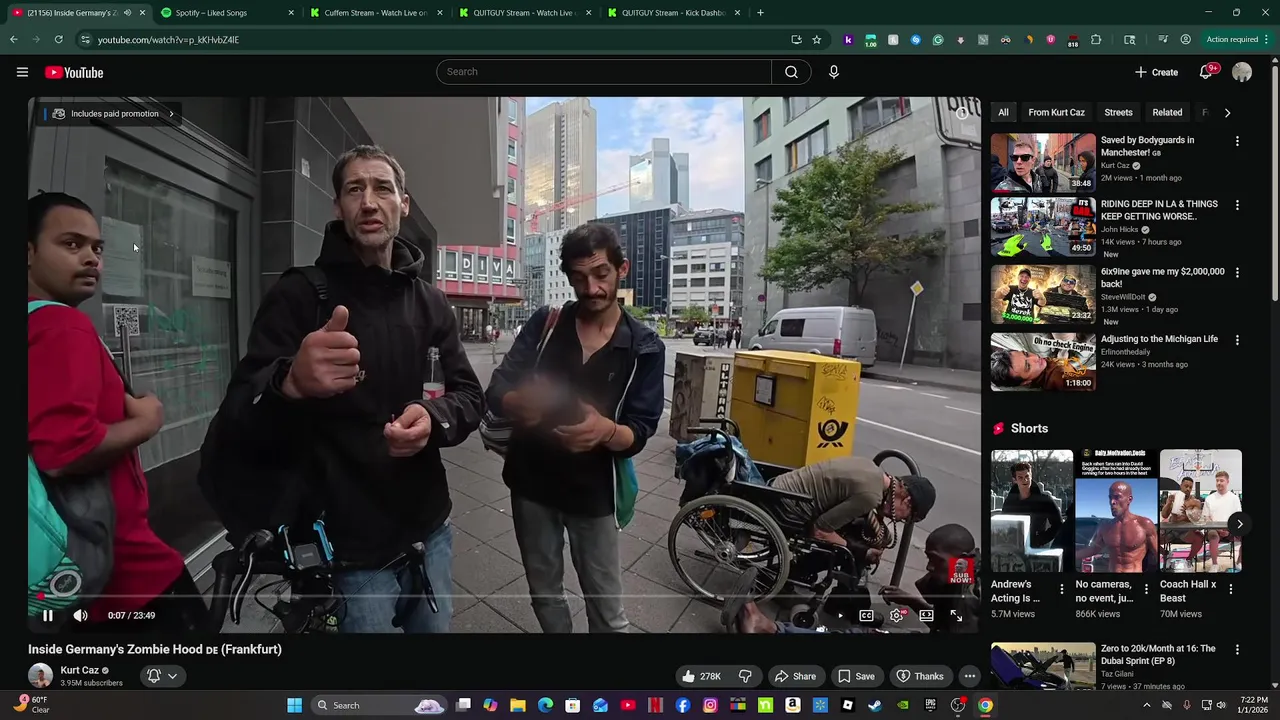Open options for 6ix9ine $2,000,000 video
Screen dimensions: 1280x720
tap(1237, 272)
